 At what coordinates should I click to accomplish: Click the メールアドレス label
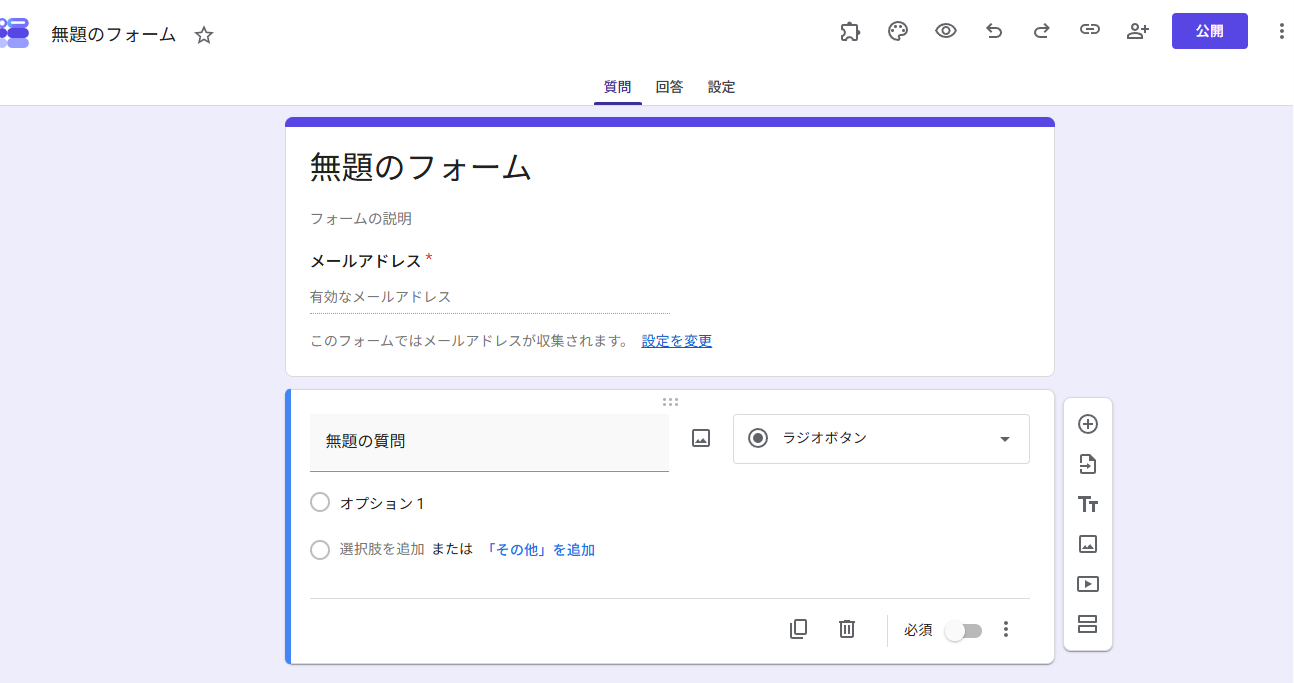(x=366, y=261)
